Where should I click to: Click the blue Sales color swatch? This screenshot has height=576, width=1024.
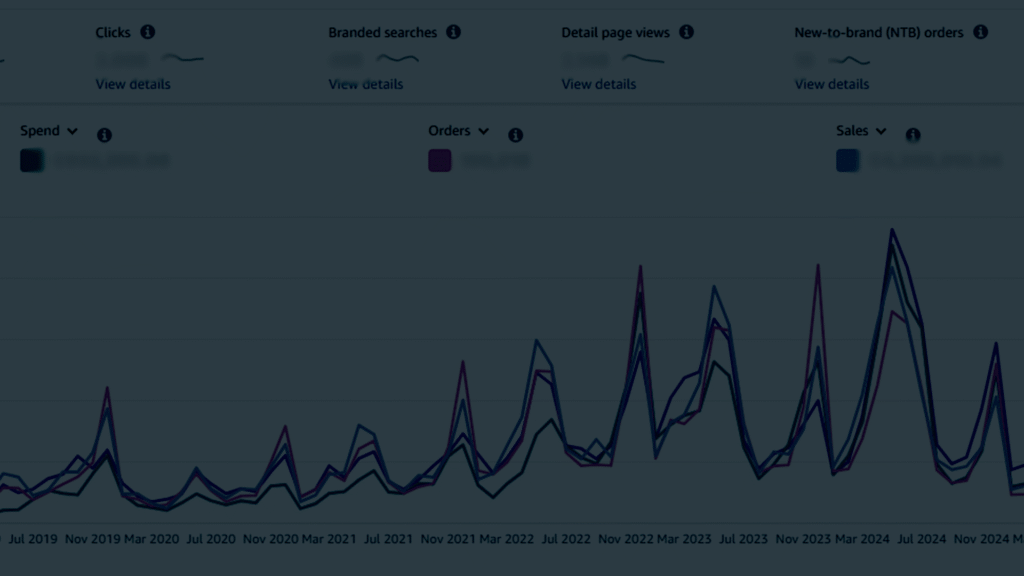coord(848,160)
